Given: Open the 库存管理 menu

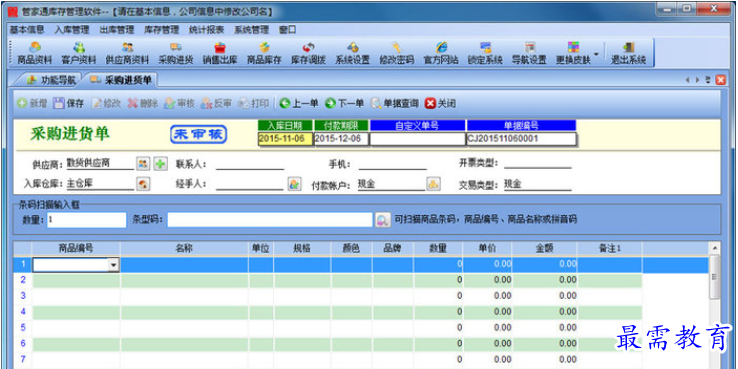Looking at the screenshot, I should point(161,30).
